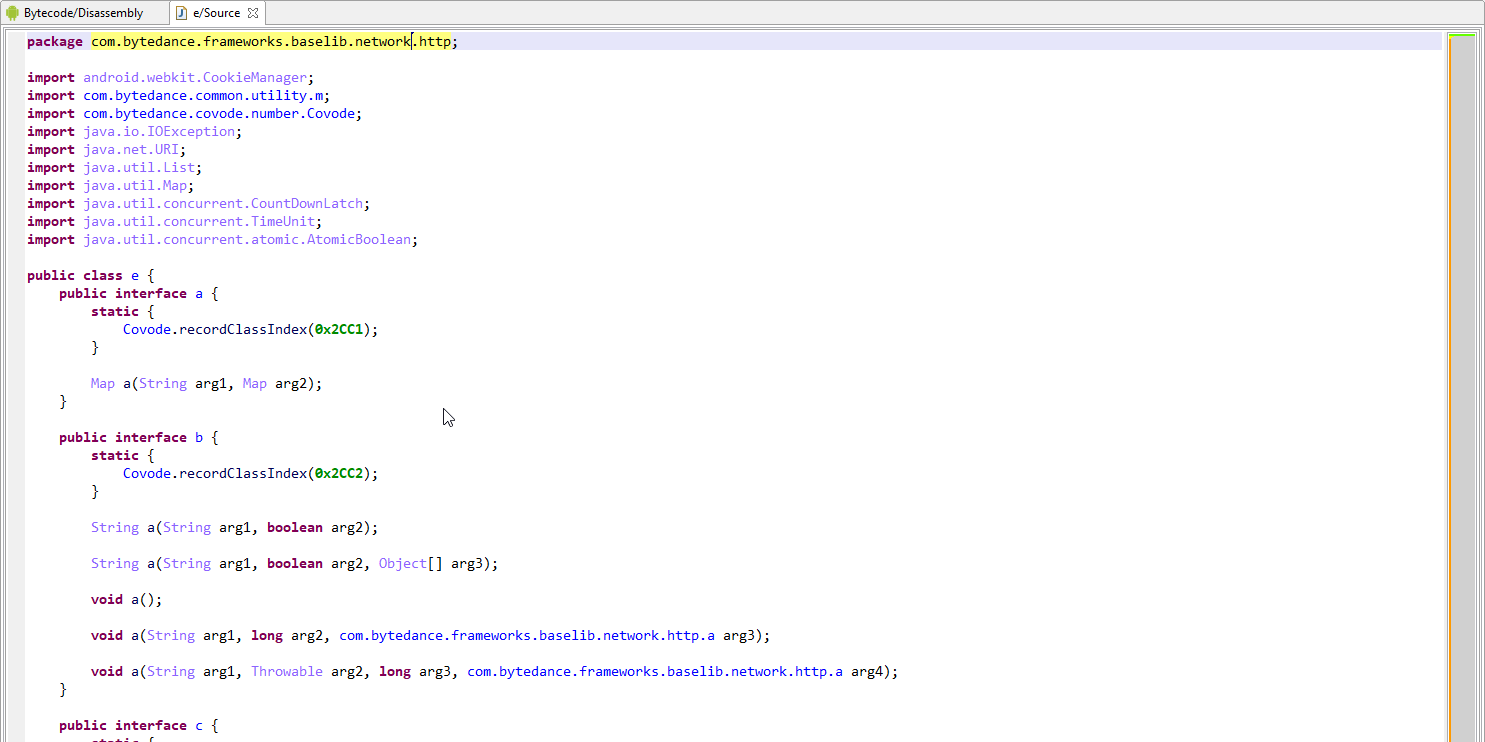The image size is (1485, 742).
Task: Click the 'Throwable arg2' parameter
Action: click(307, 671)
